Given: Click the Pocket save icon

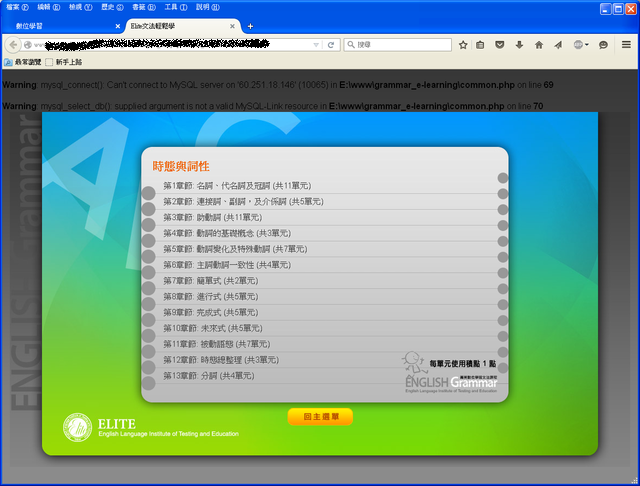Looking at the screenshot, I should pos(501,45).
